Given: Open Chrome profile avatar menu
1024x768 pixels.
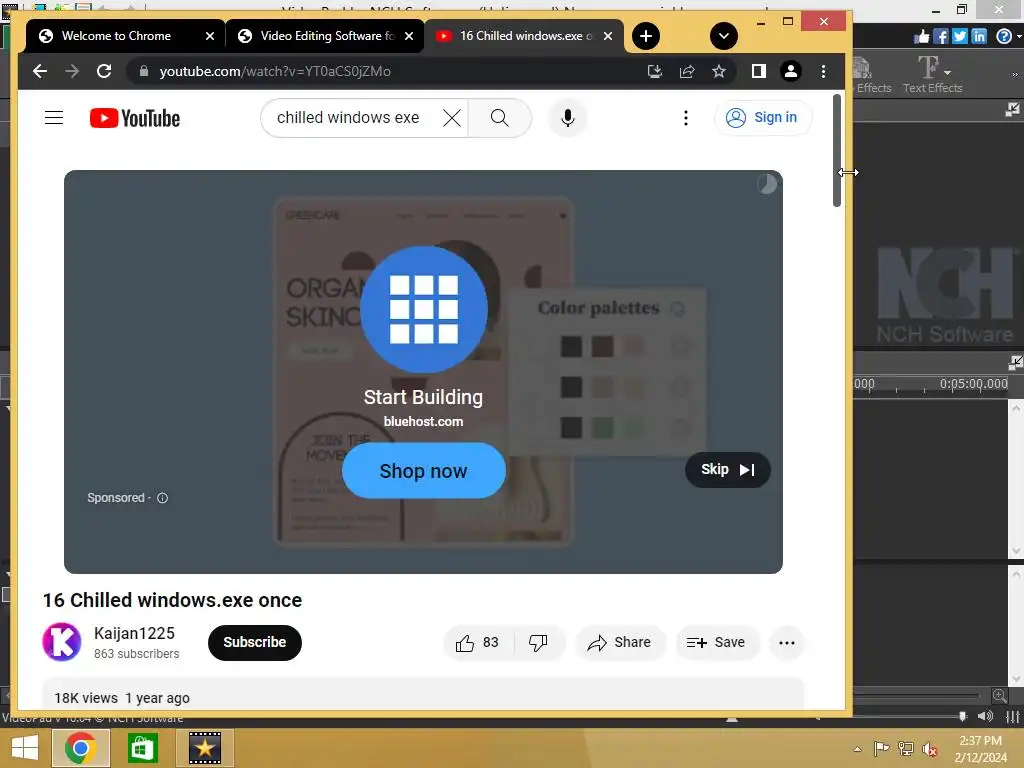Looking at the screenshot, I should [x=791, y=71].
